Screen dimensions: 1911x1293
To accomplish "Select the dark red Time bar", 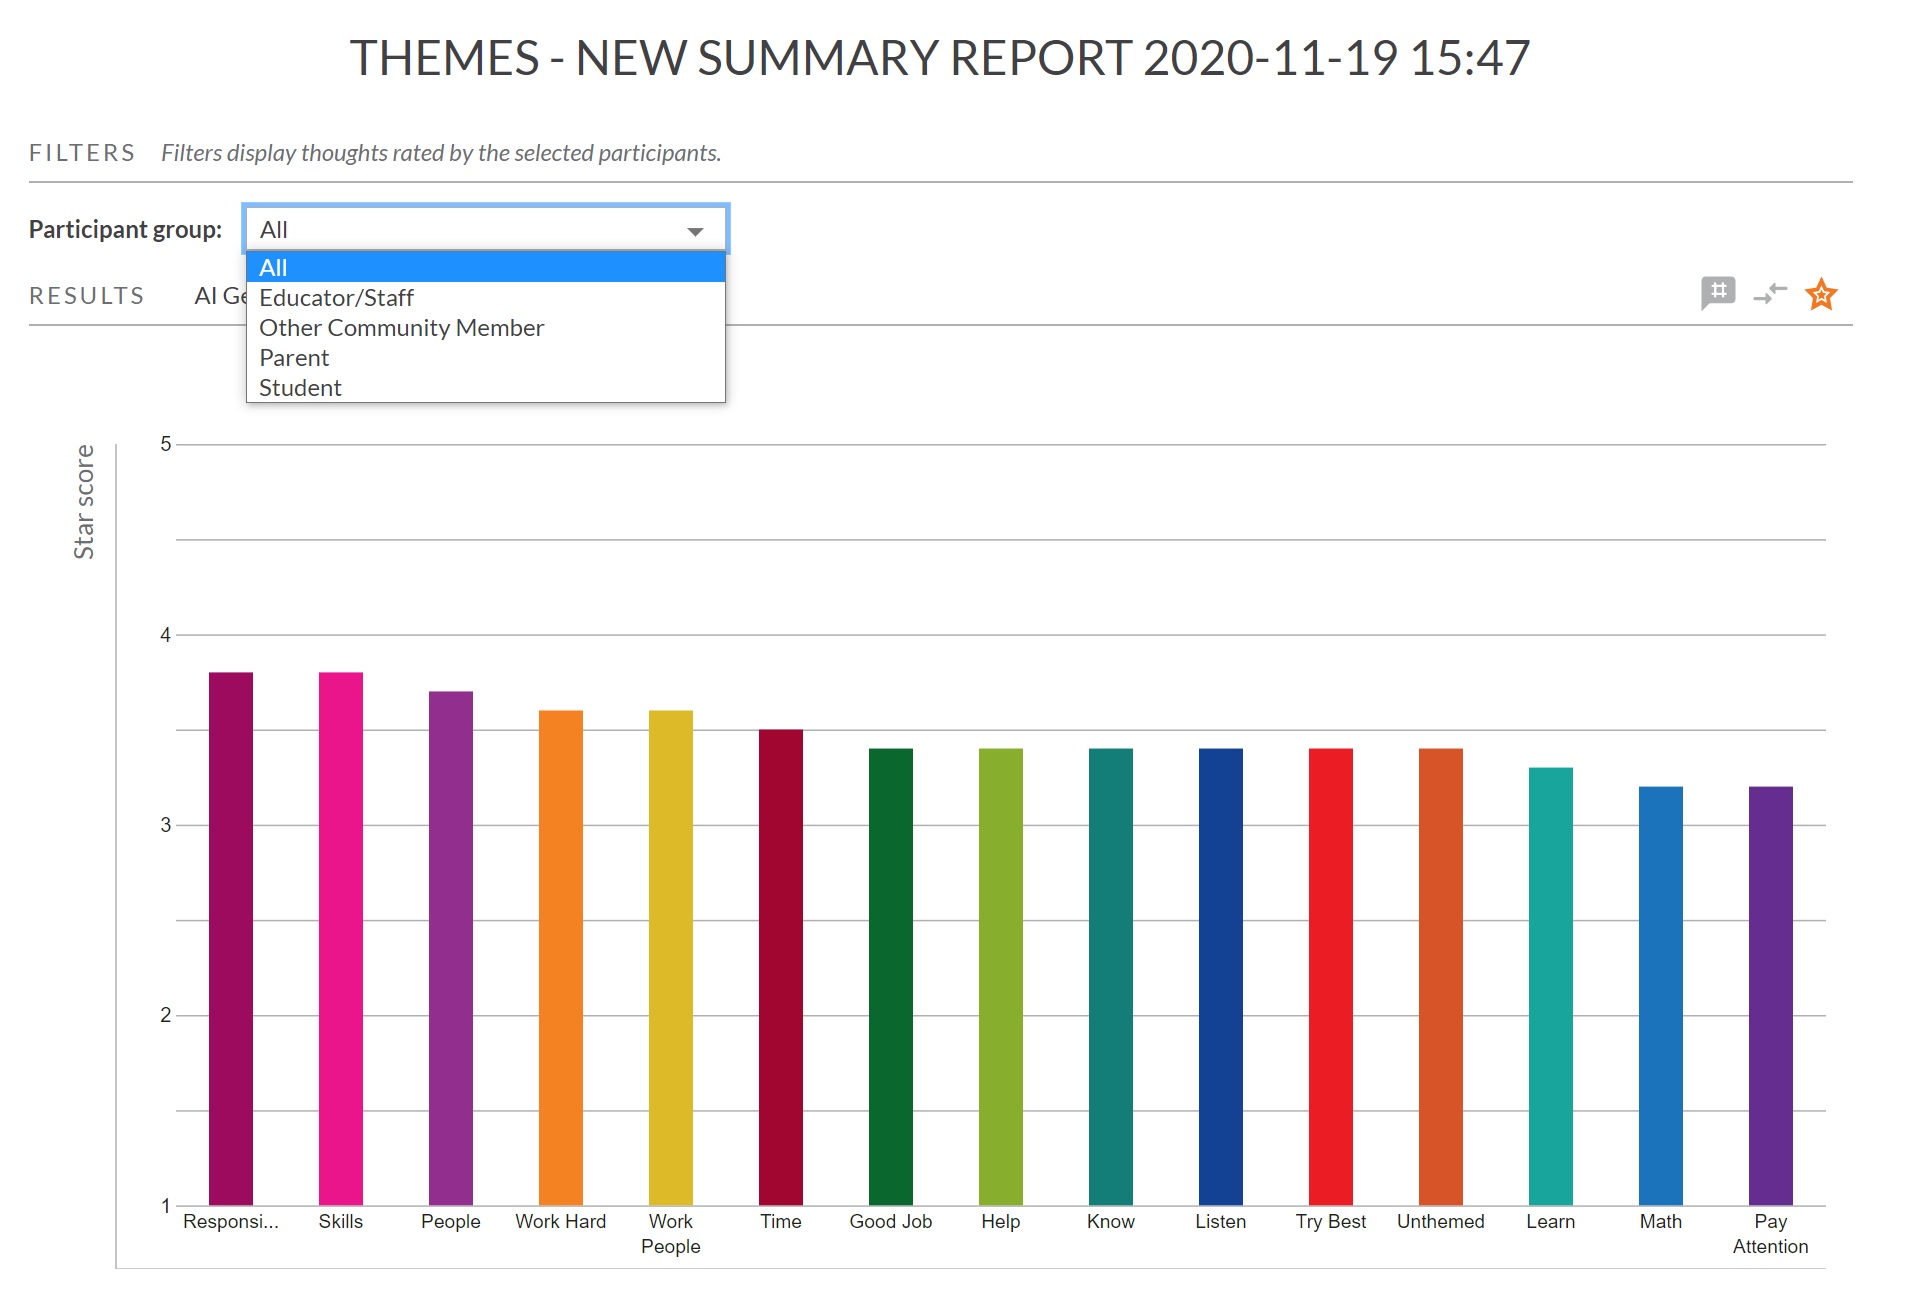I will pos(781,967).
